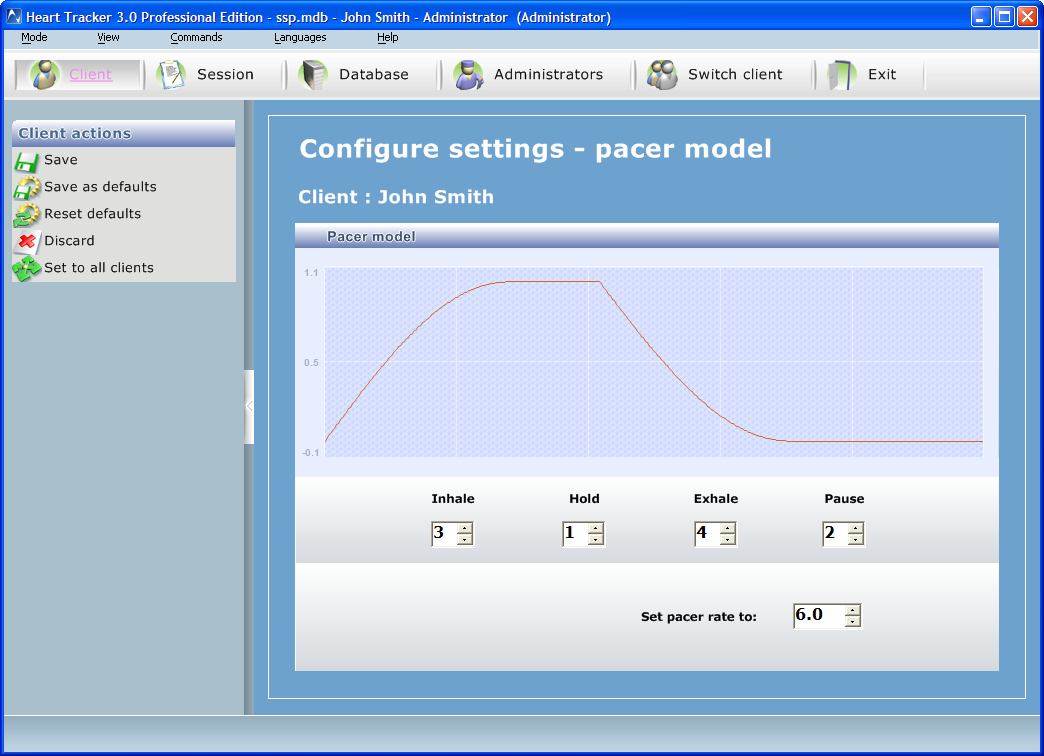This screenshot has width=1044, height=756.
Task: Click the green Save floppy icon
Action: coord(27,161)
